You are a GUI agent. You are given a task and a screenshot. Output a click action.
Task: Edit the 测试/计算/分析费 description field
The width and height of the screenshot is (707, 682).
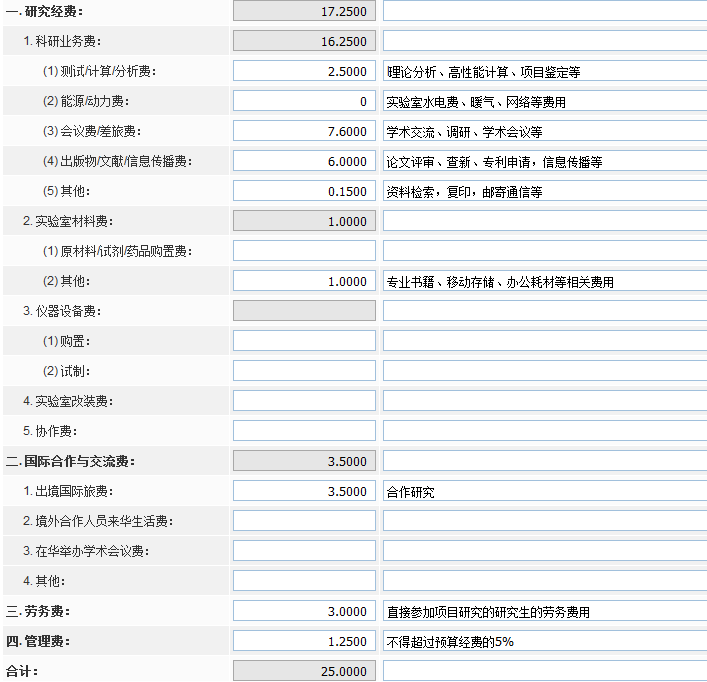pyautogui.click(x=545, y=71)
